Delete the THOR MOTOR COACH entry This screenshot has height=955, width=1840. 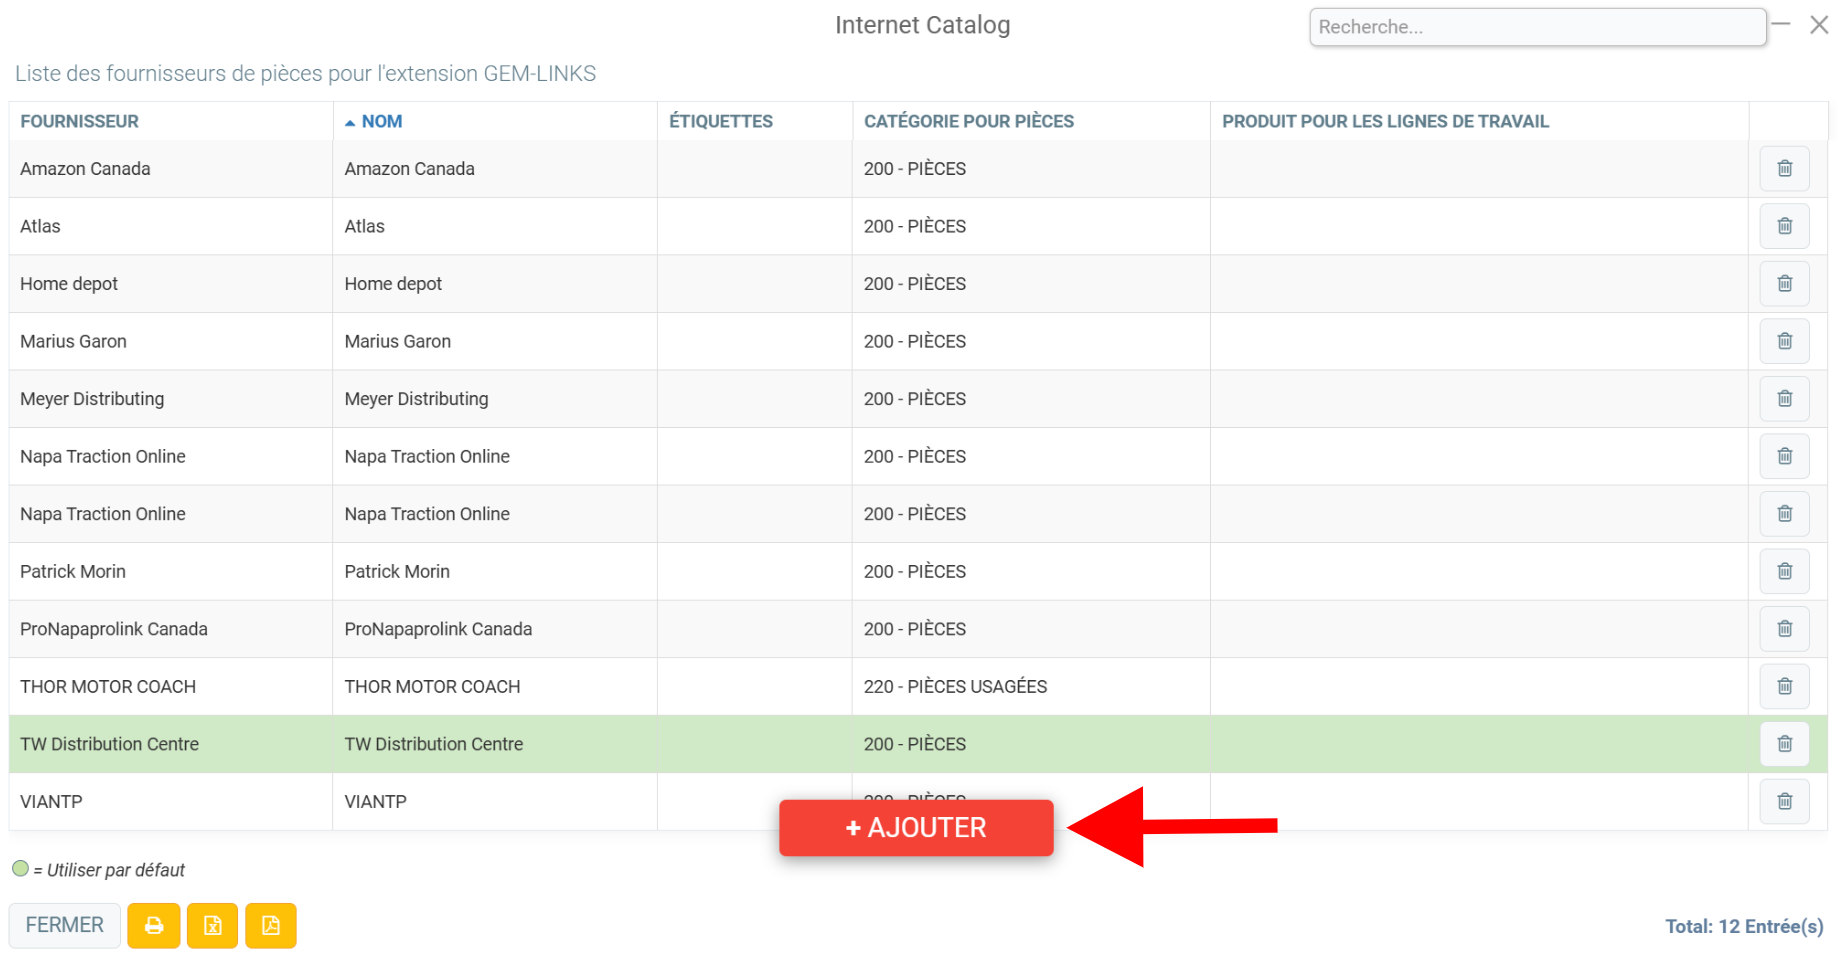[x=1784, y=686]
